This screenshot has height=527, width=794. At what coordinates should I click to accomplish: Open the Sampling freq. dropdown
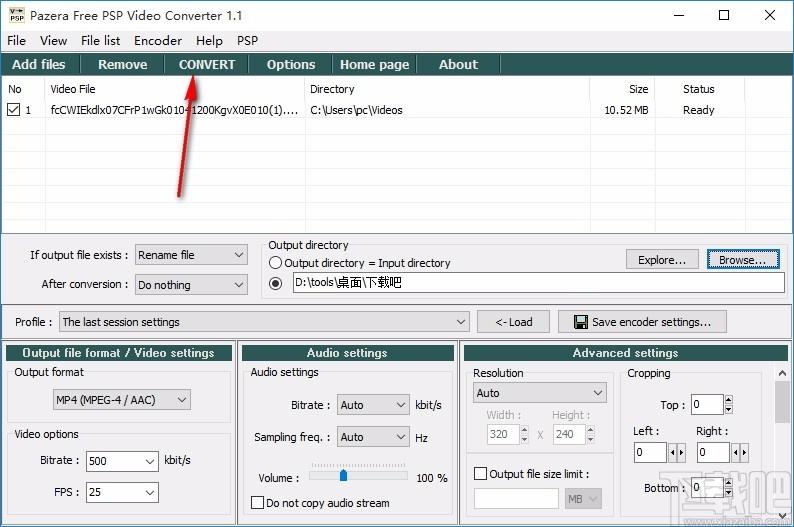click(x=373, y=437)
